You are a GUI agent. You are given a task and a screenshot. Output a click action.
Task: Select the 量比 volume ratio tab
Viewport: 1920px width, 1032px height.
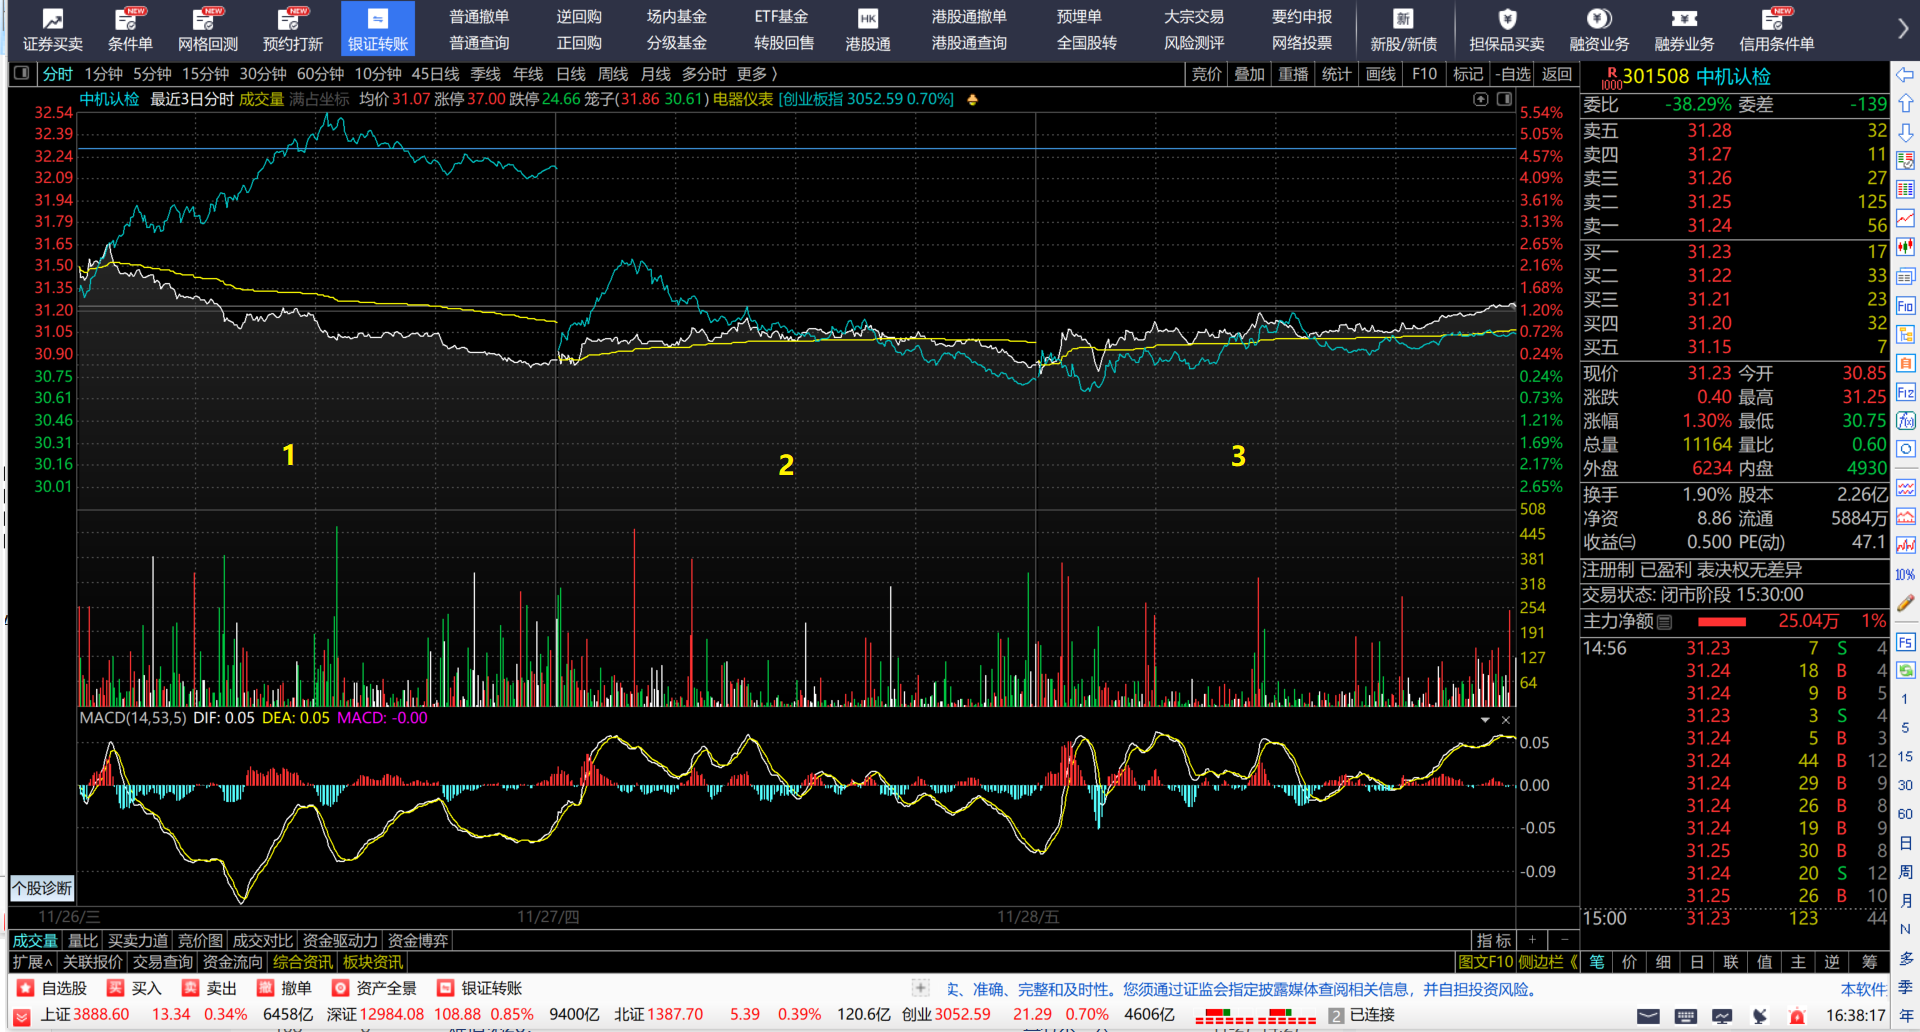[83, 940]
